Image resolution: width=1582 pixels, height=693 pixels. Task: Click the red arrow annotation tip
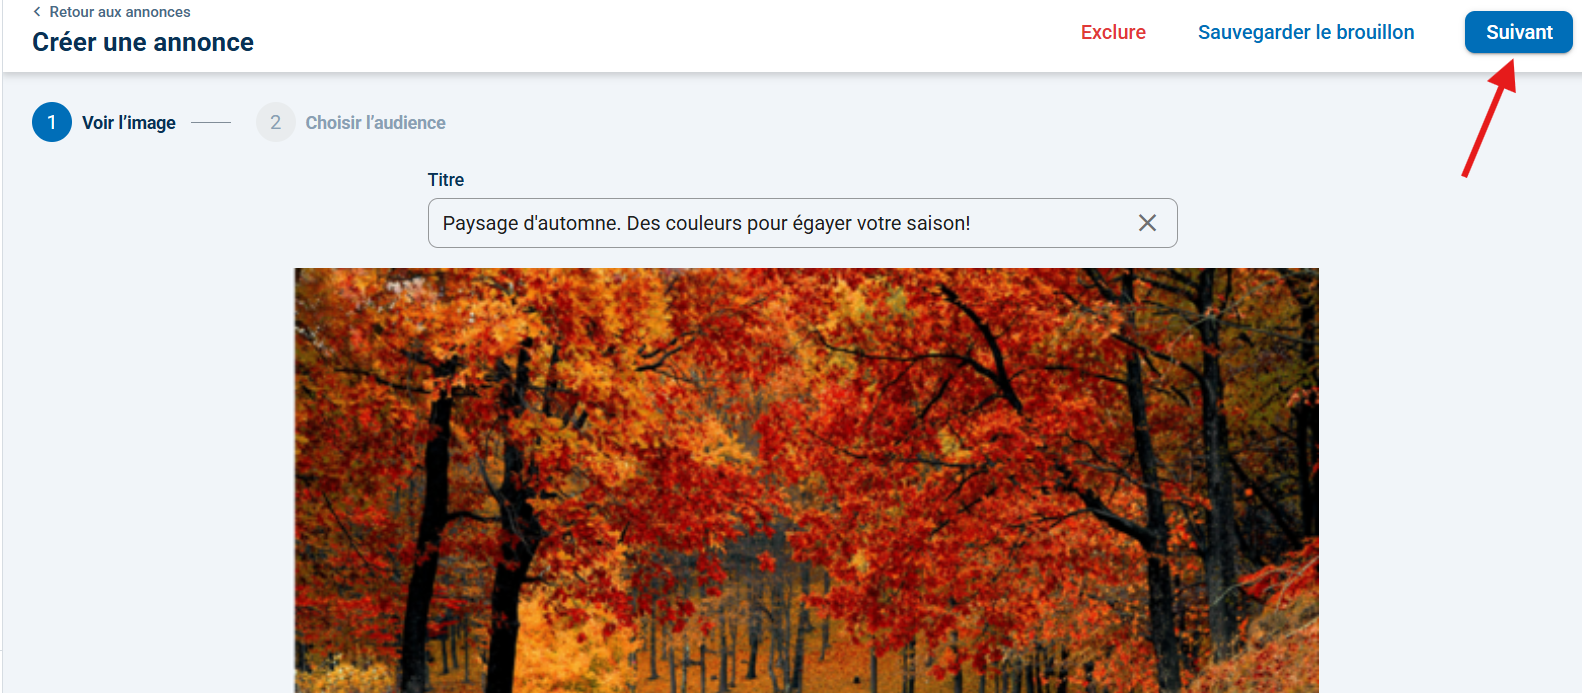click(x=1510, y=64)
